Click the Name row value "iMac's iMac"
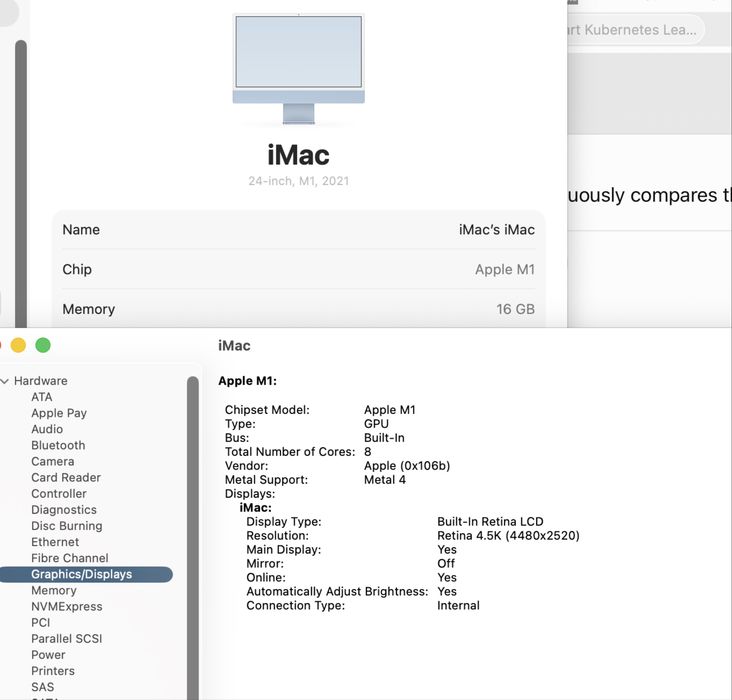Image resolution: width=732 pixels, height=700 pixels. (497, 230)
